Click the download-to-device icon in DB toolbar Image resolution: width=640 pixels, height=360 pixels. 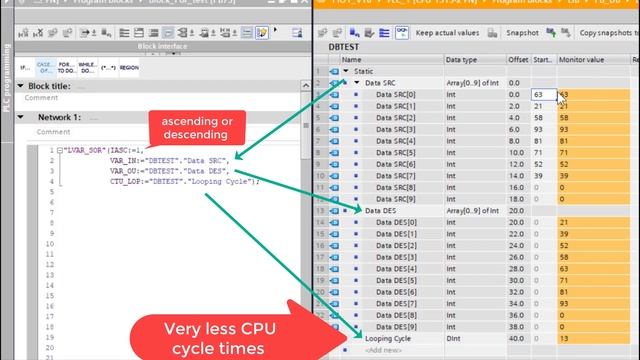tap(354, 33)
